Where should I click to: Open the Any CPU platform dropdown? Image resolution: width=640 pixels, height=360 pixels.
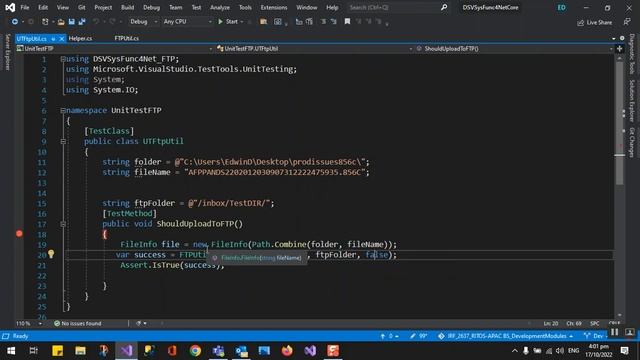coord(188,22)
